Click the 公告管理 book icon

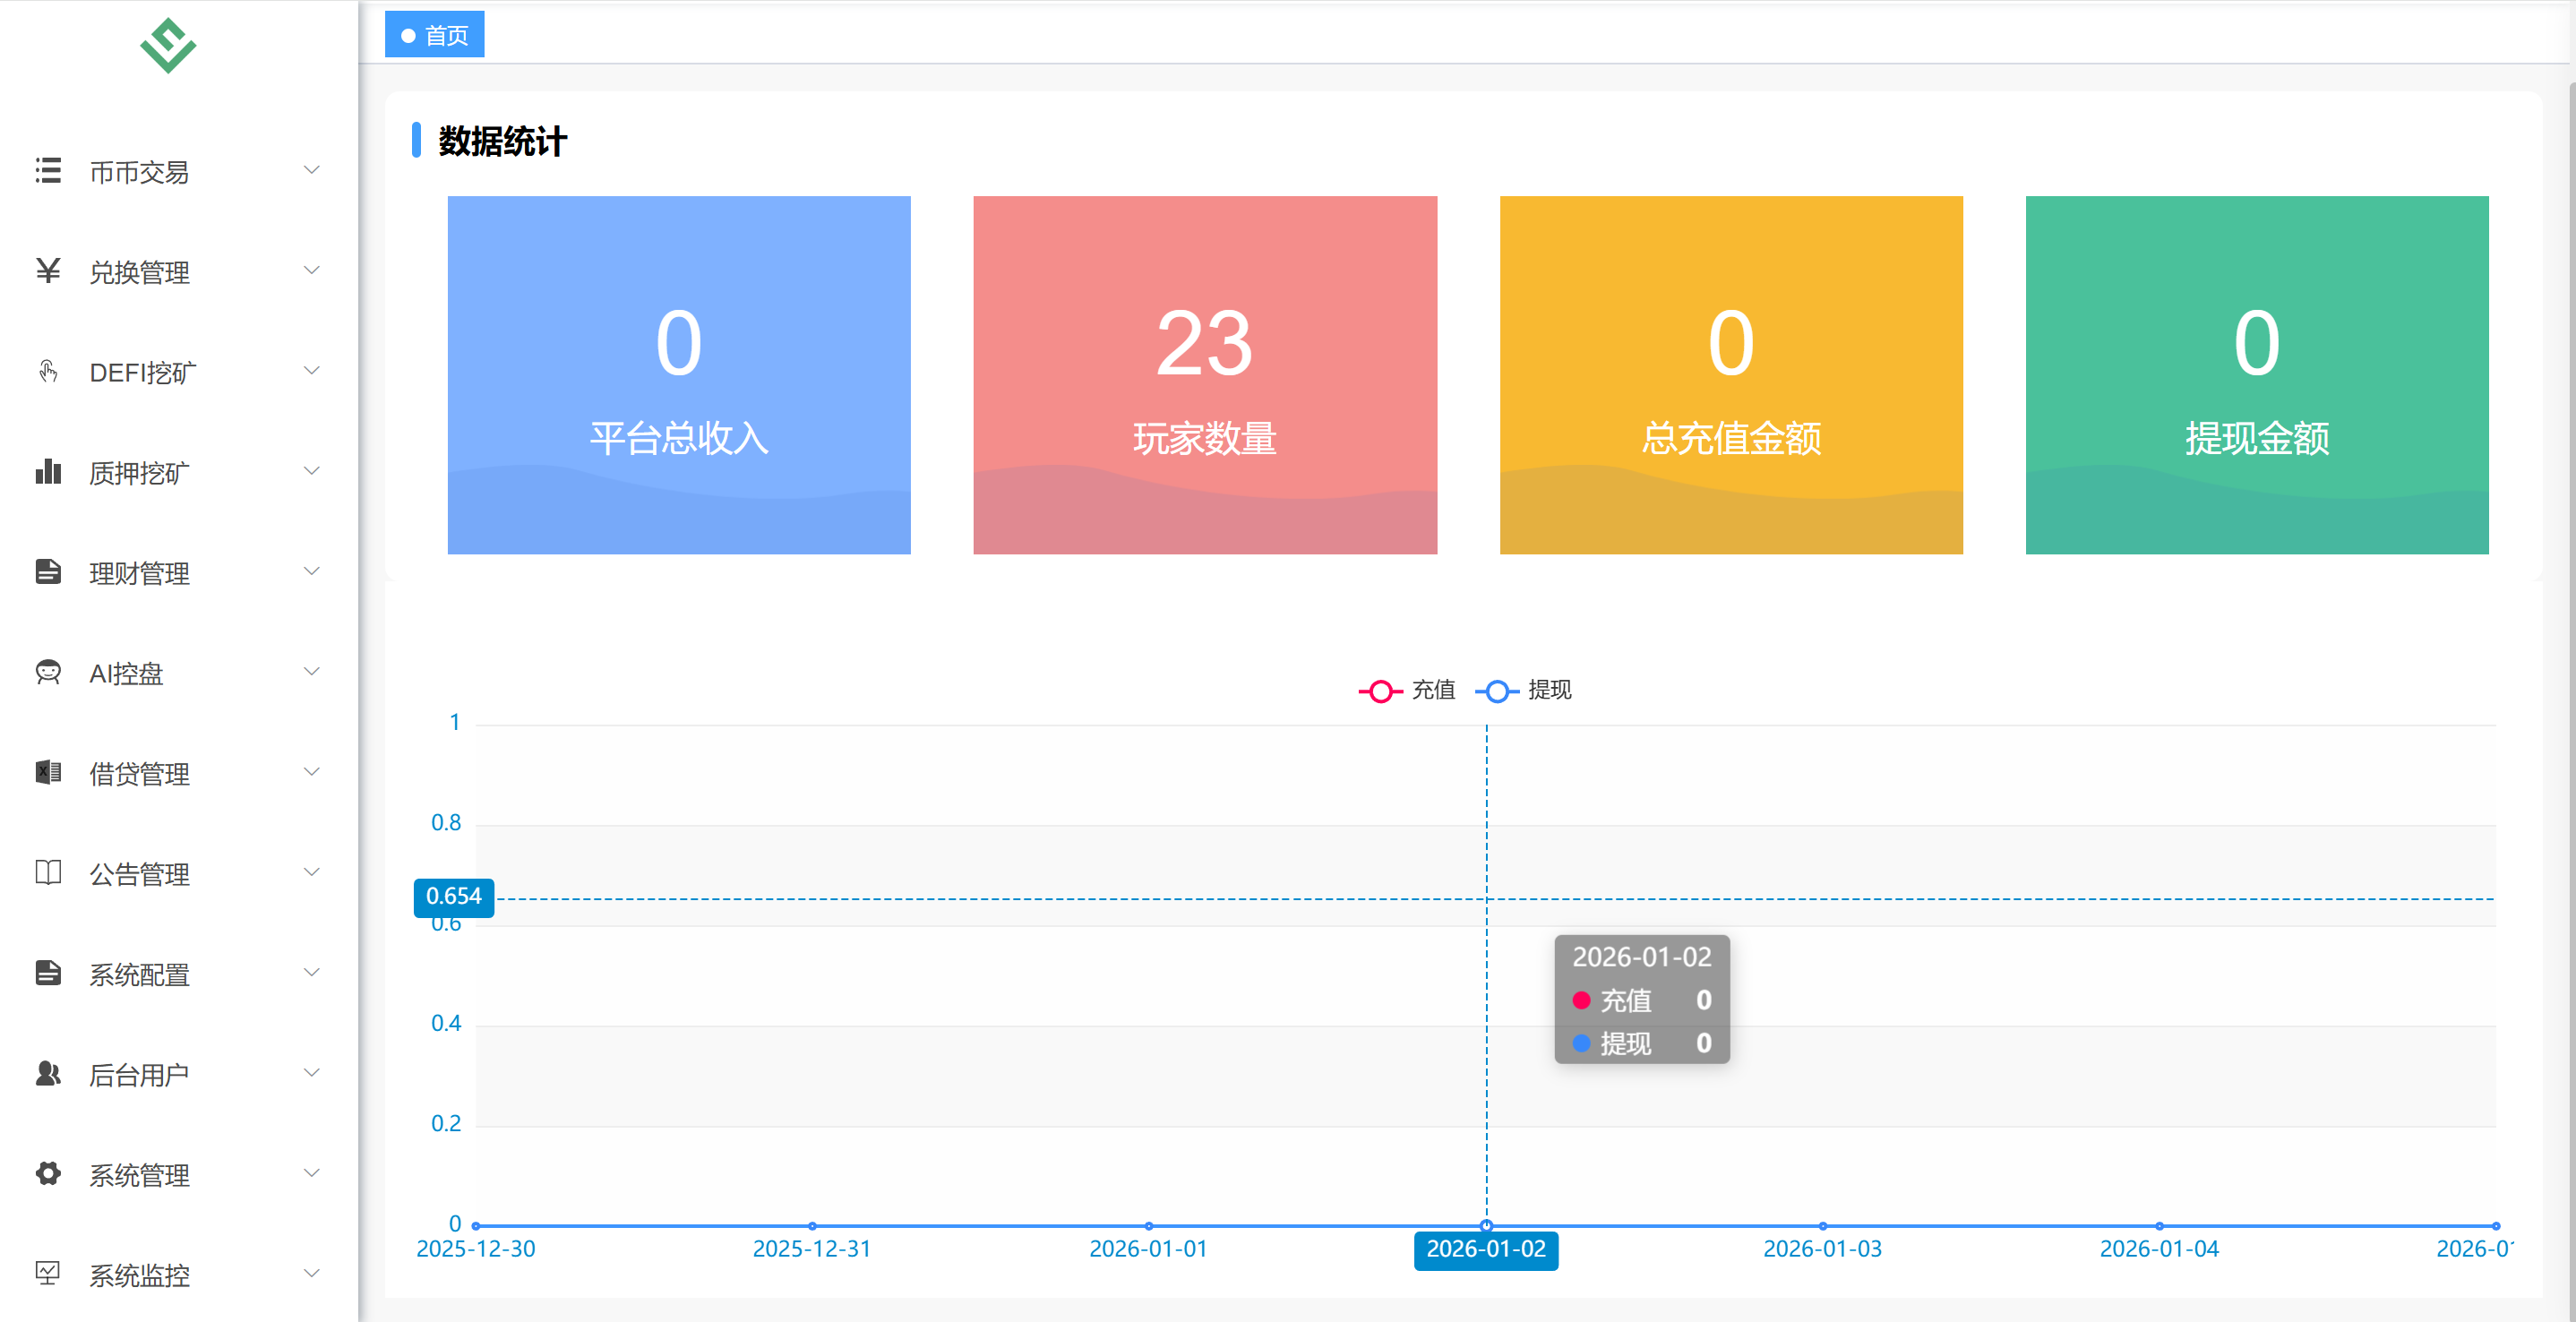(x=47, y=873)
